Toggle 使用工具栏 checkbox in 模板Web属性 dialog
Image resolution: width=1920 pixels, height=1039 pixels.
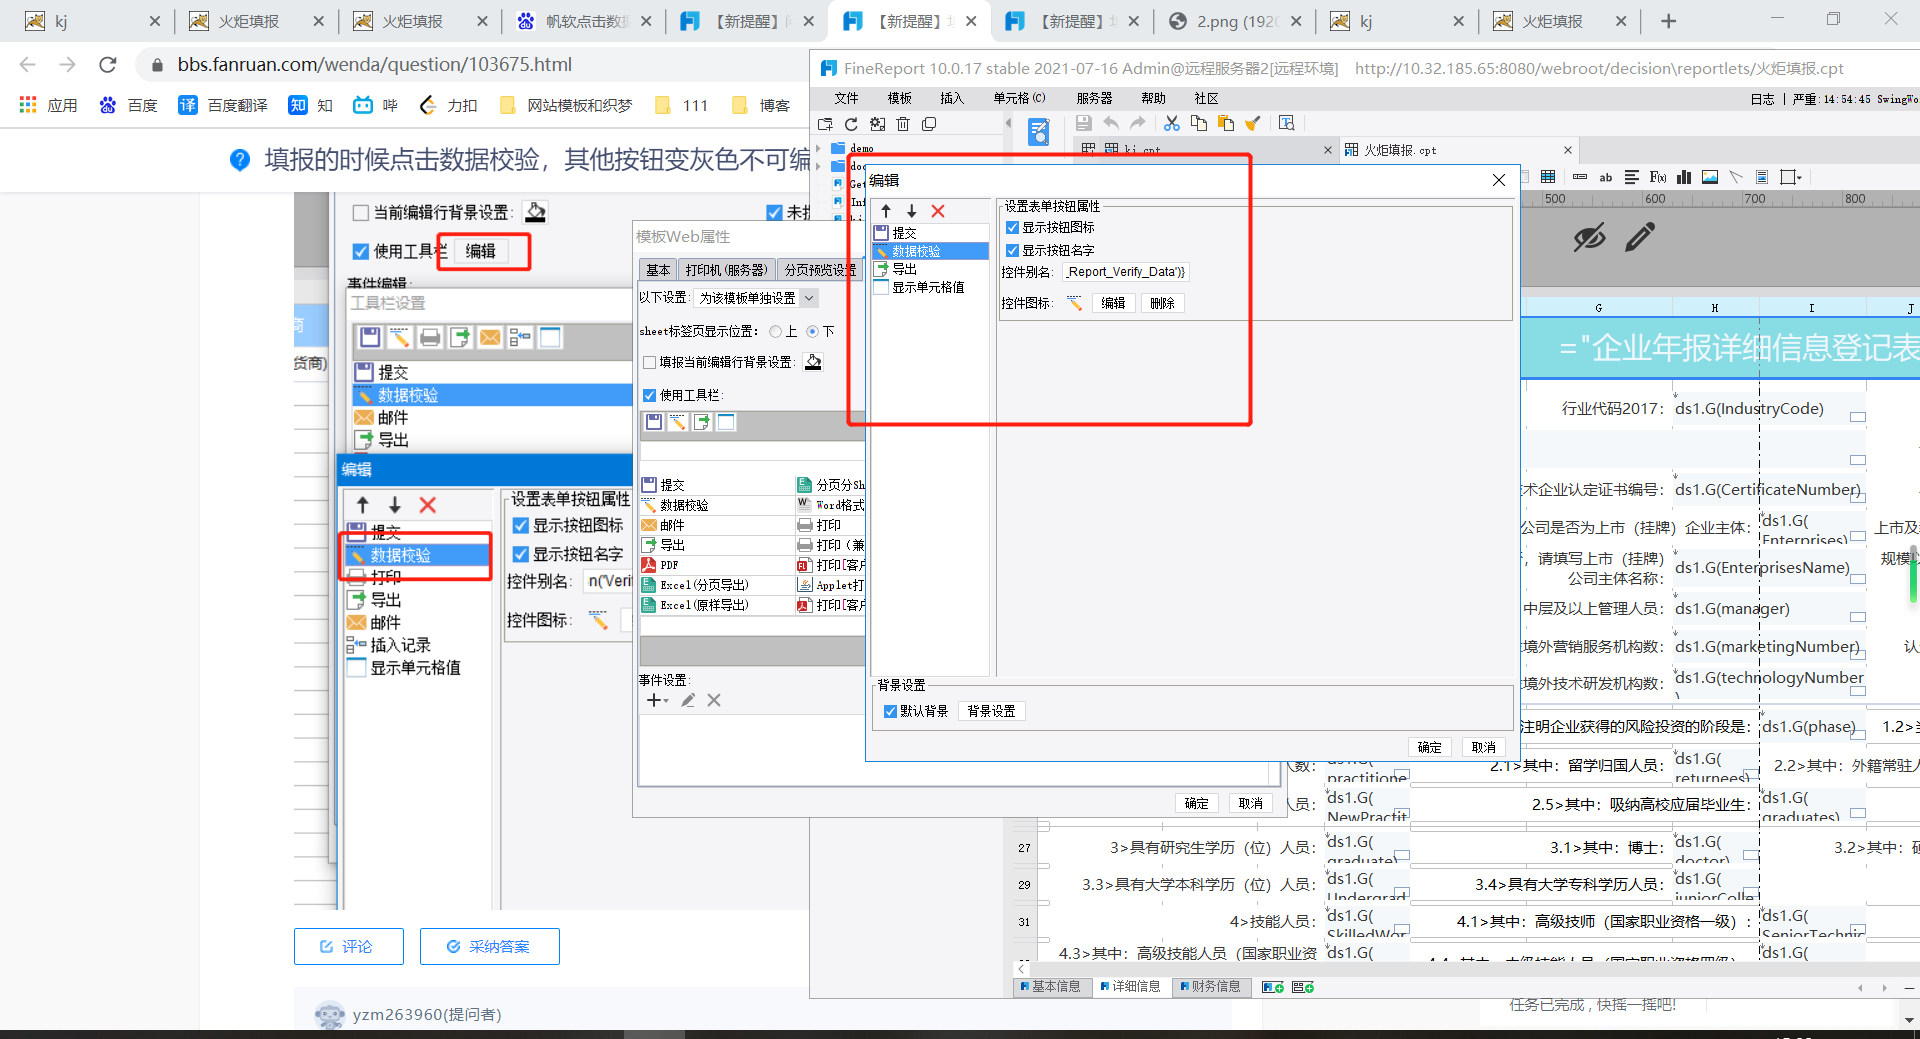(x=649, y=395)
